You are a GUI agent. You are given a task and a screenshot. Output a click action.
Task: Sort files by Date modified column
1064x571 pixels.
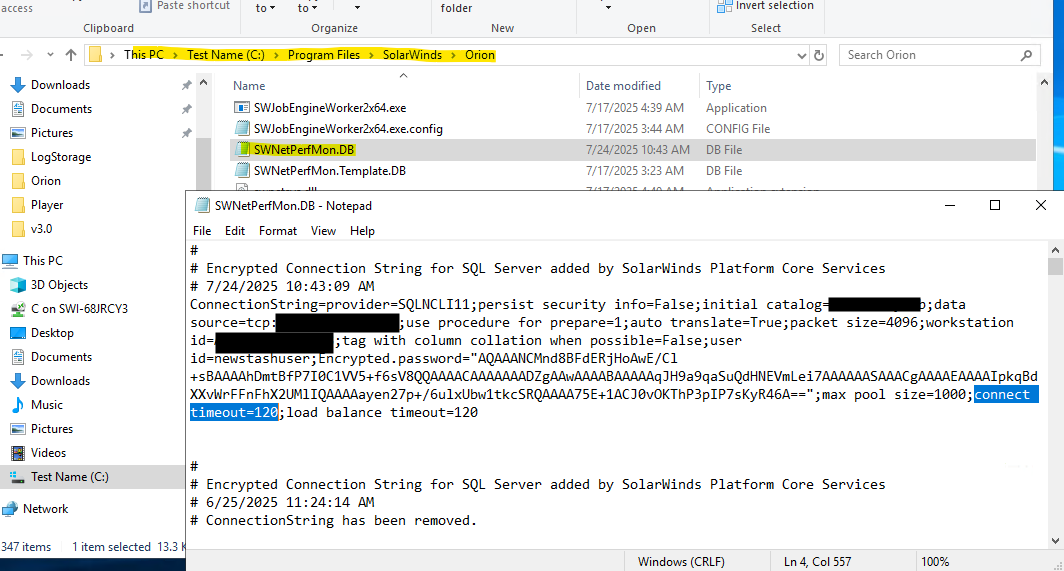(623, 86)
